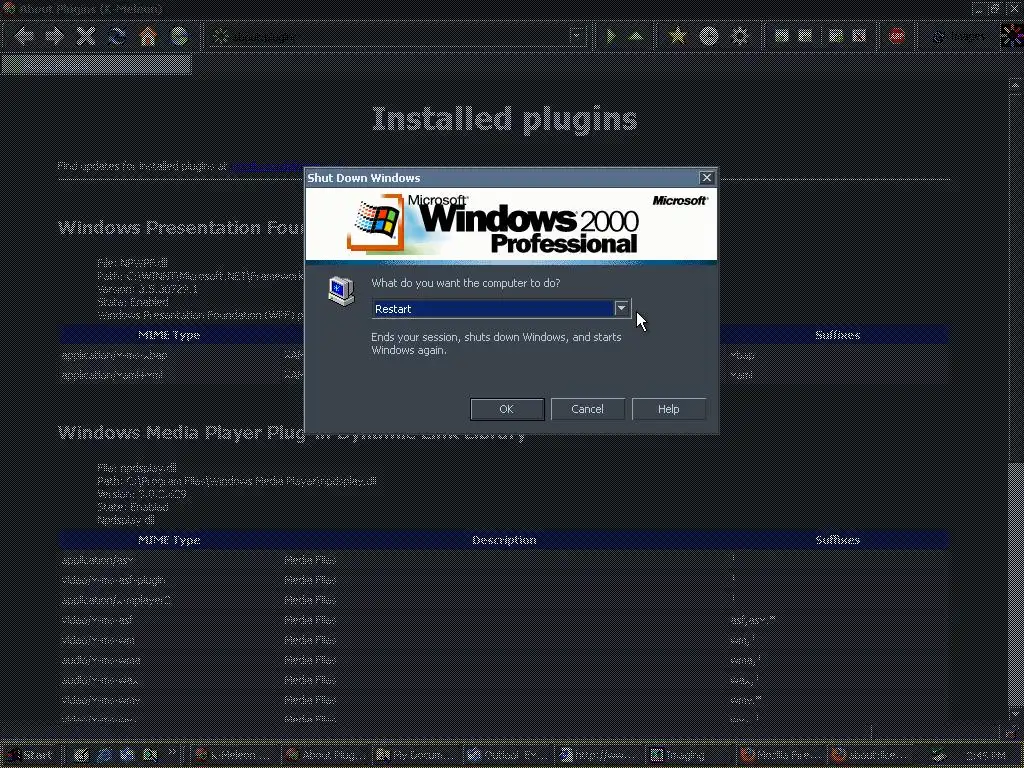
Task: Click the K-Meleon throbber icon at toolbar end
Action: (x=1012, y=36)
